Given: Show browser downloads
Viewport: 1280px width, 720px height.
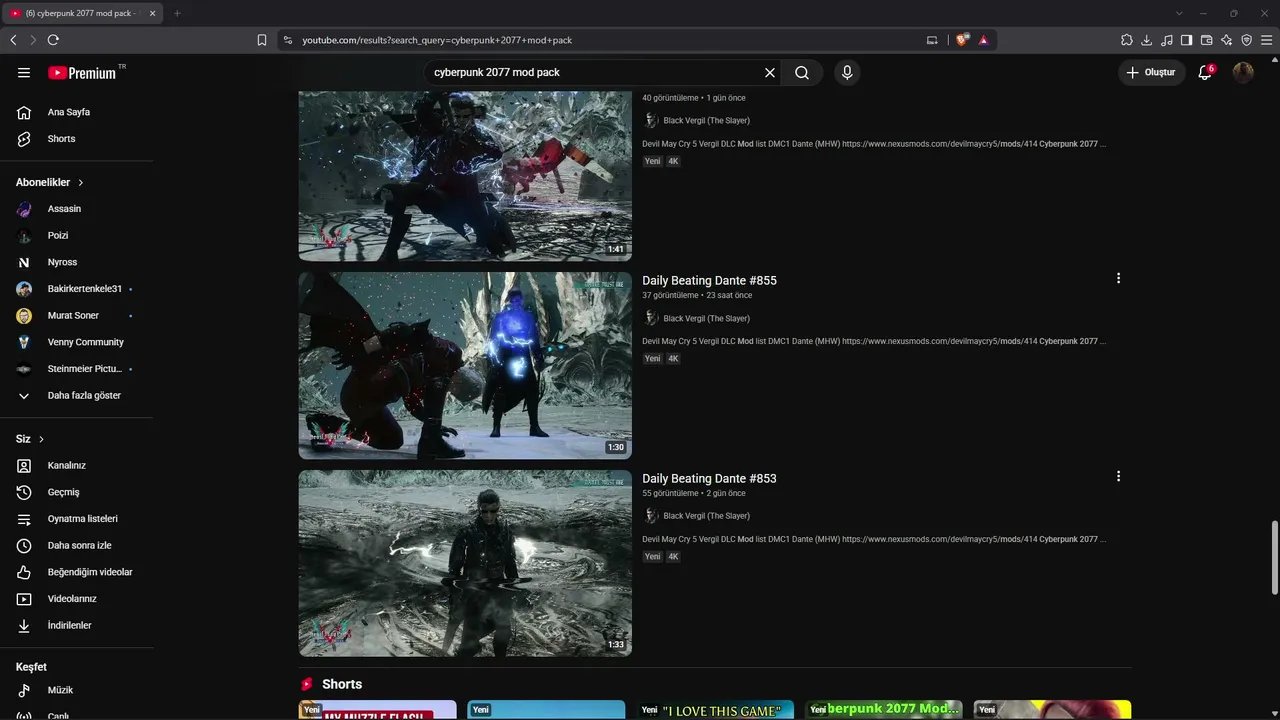Looking at the screenshot, I should (1147, 40).
